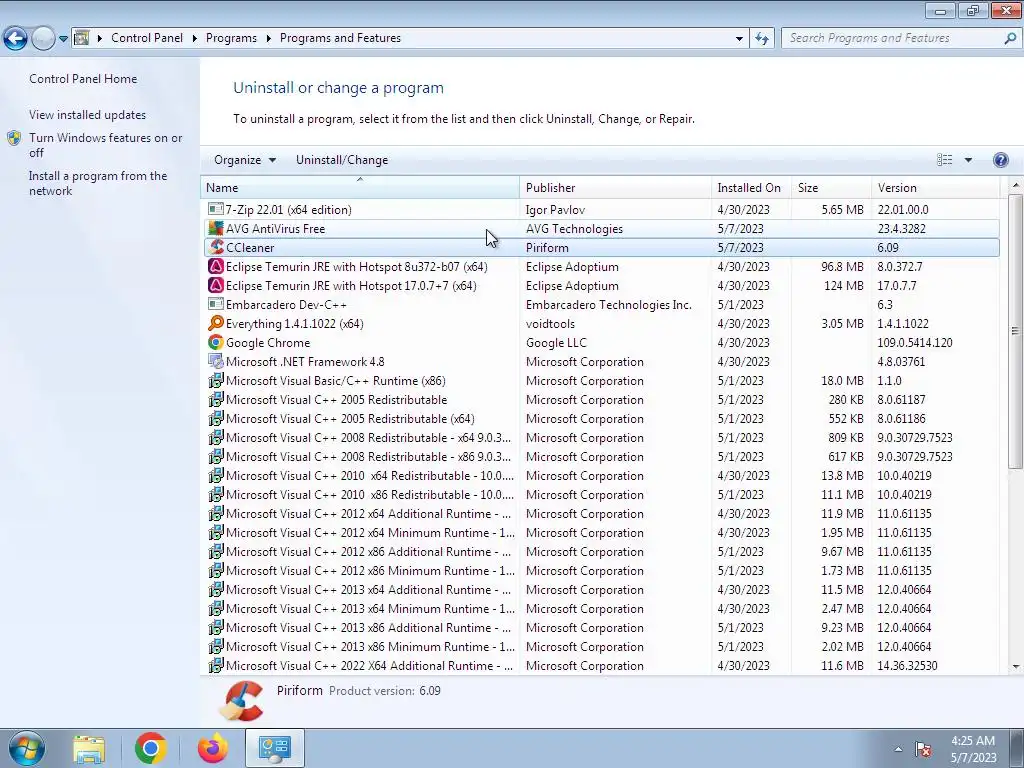1024x768 pixels.
Task: Sort by the Version column header
Action: tap(935, 187)
